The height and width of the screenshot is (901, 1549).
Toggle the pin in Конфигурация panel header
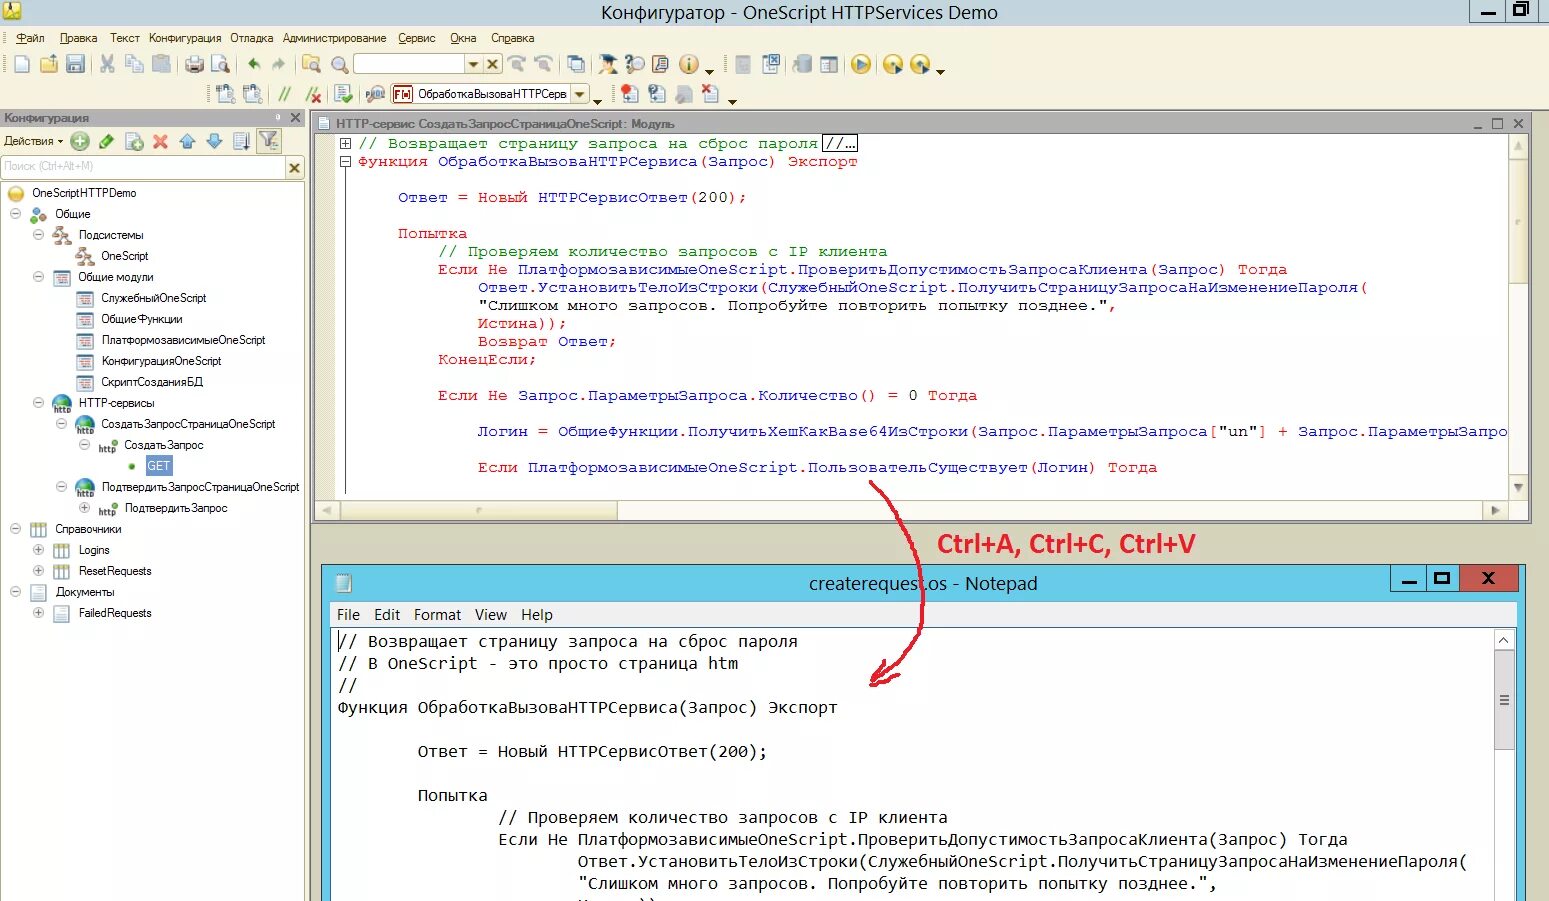(x=278, y=118)
